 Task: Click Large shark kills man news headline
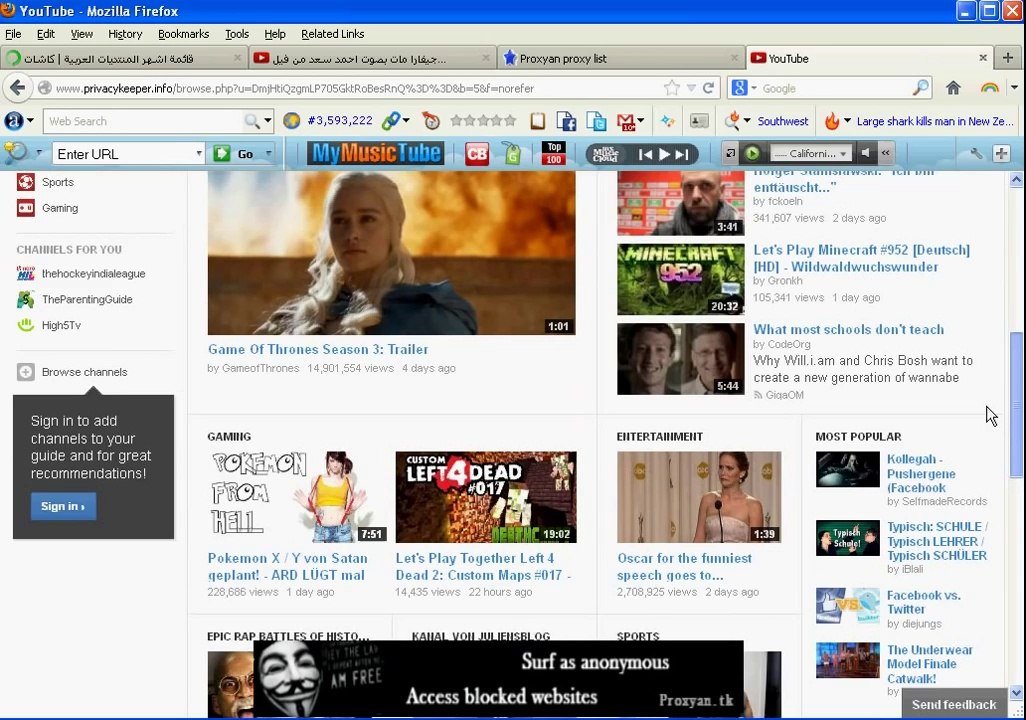pyautogui.click(x=935, y=121)
